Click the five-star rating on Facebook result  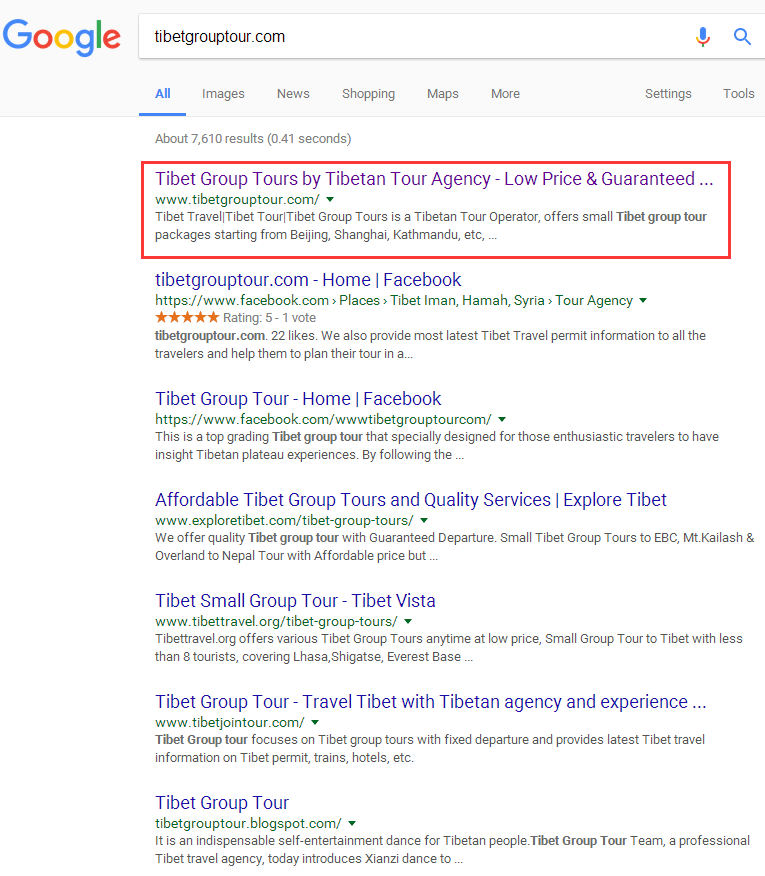coord(187,317)
